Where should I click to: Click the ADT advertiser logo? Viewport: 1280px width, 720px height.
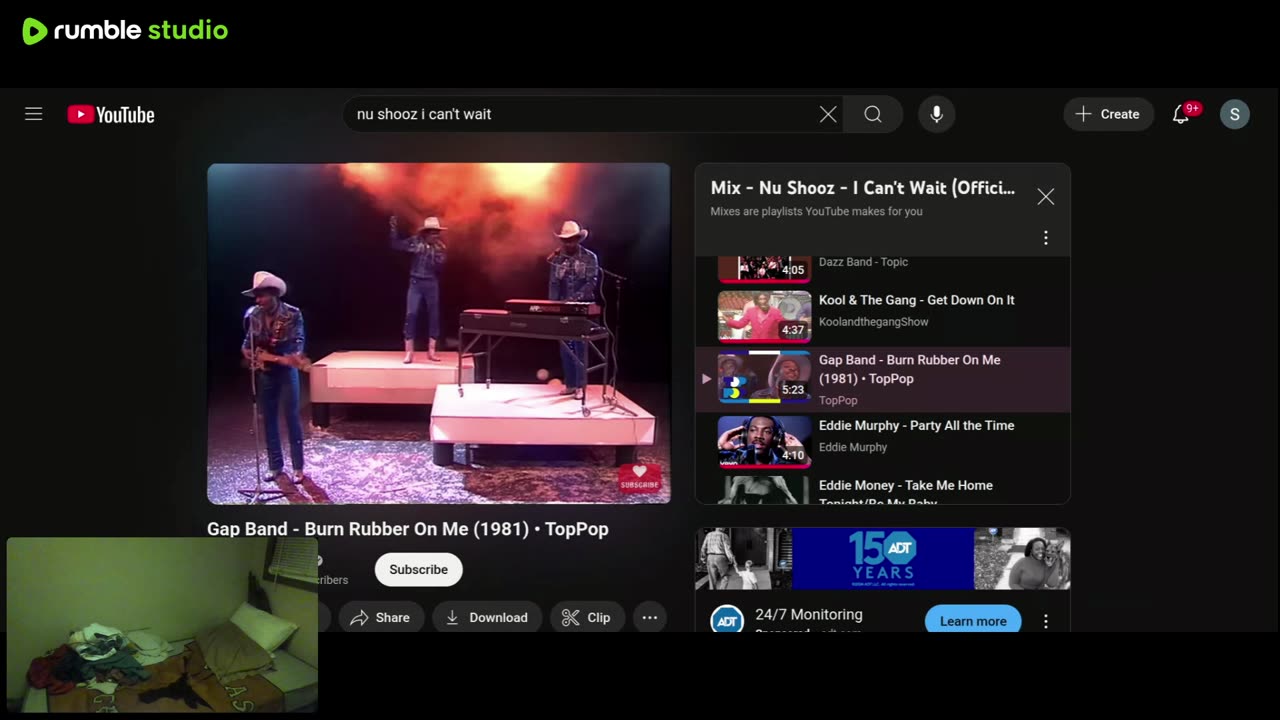pyautogui.click(x=727, y=620)
